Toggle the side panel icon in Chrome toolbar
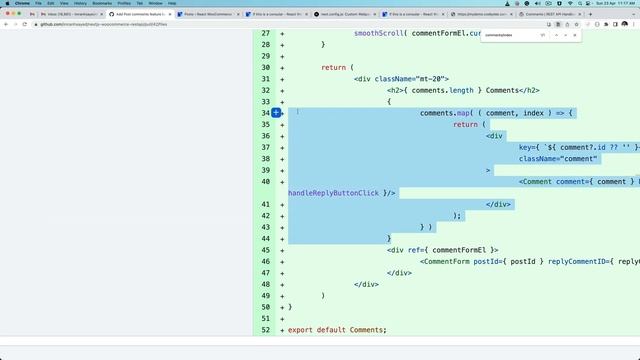The image size is (640, 360). pyautogui.click(x=615, y=24)
